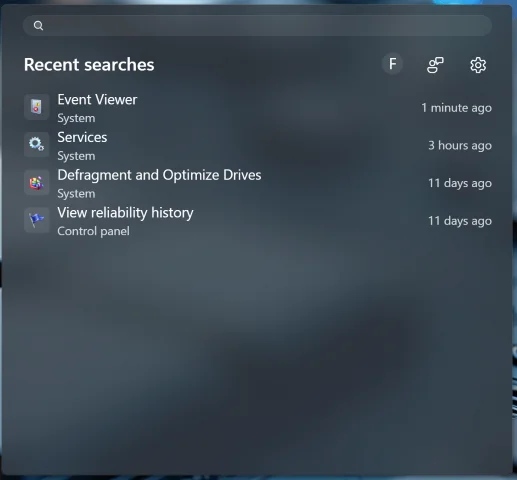Click System label under Defragment entry

click(76, 194)
